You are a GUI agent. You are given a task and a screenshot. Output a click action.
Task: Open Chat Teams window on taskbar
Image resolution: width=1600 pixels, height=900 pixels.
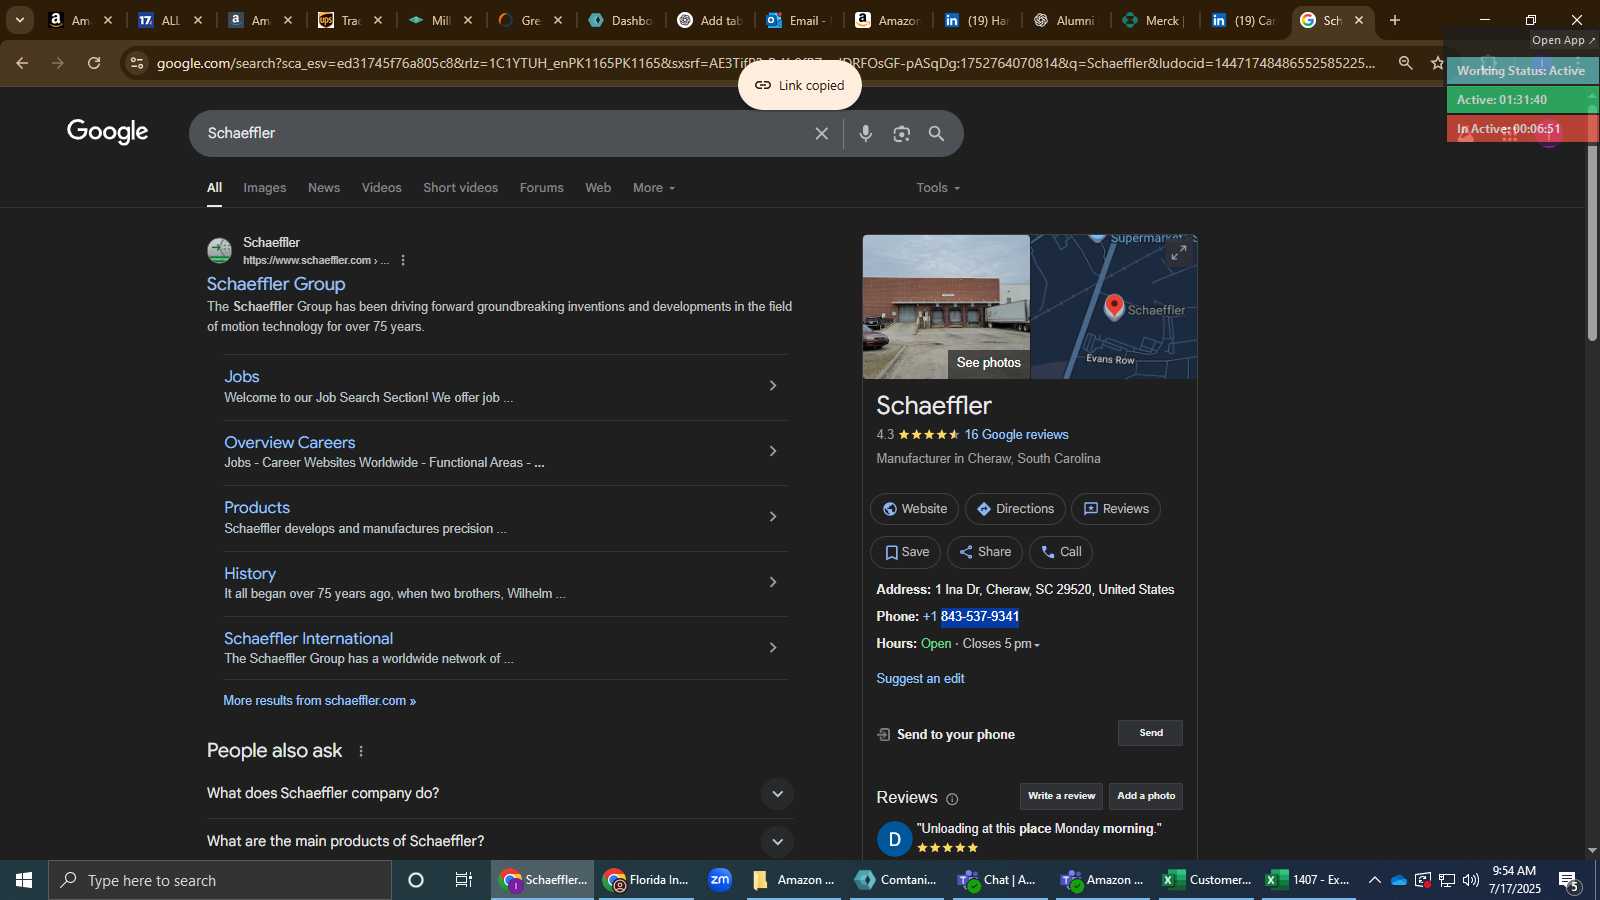998,880
